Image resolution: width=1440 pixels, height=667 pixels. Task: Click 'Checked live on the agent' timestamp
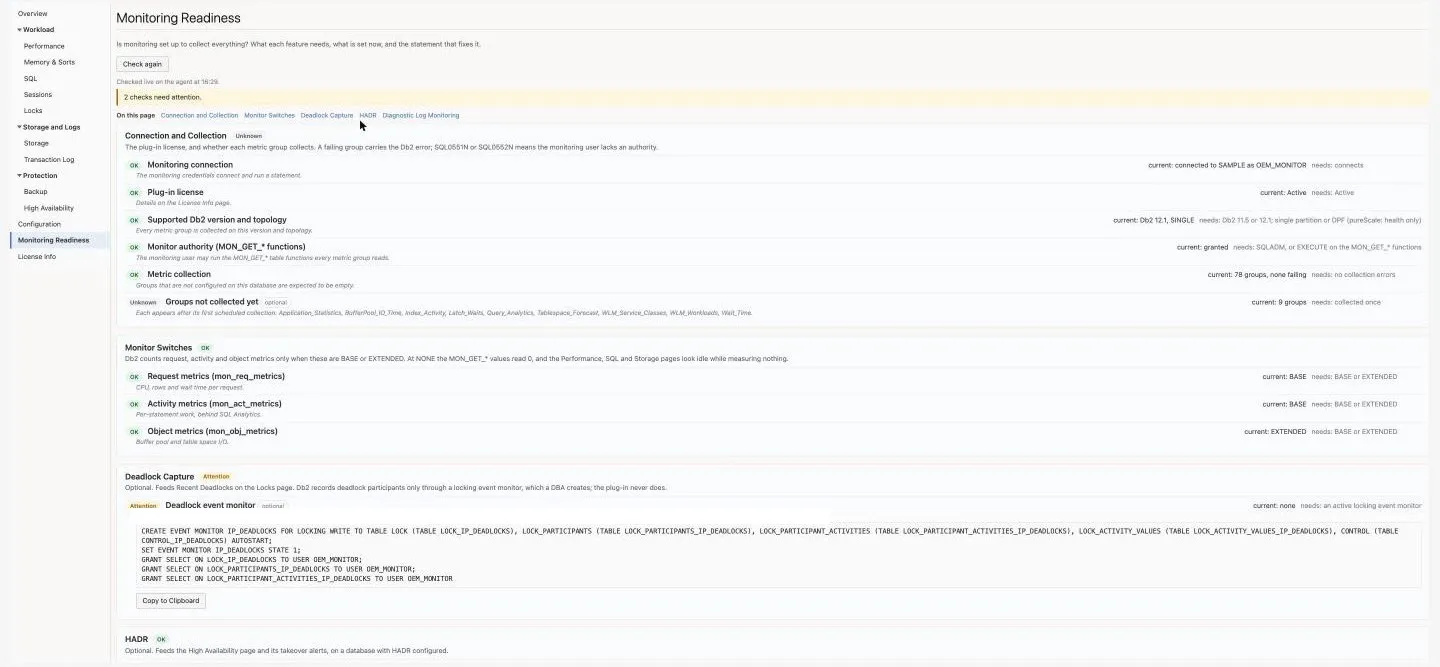point(167,82)
